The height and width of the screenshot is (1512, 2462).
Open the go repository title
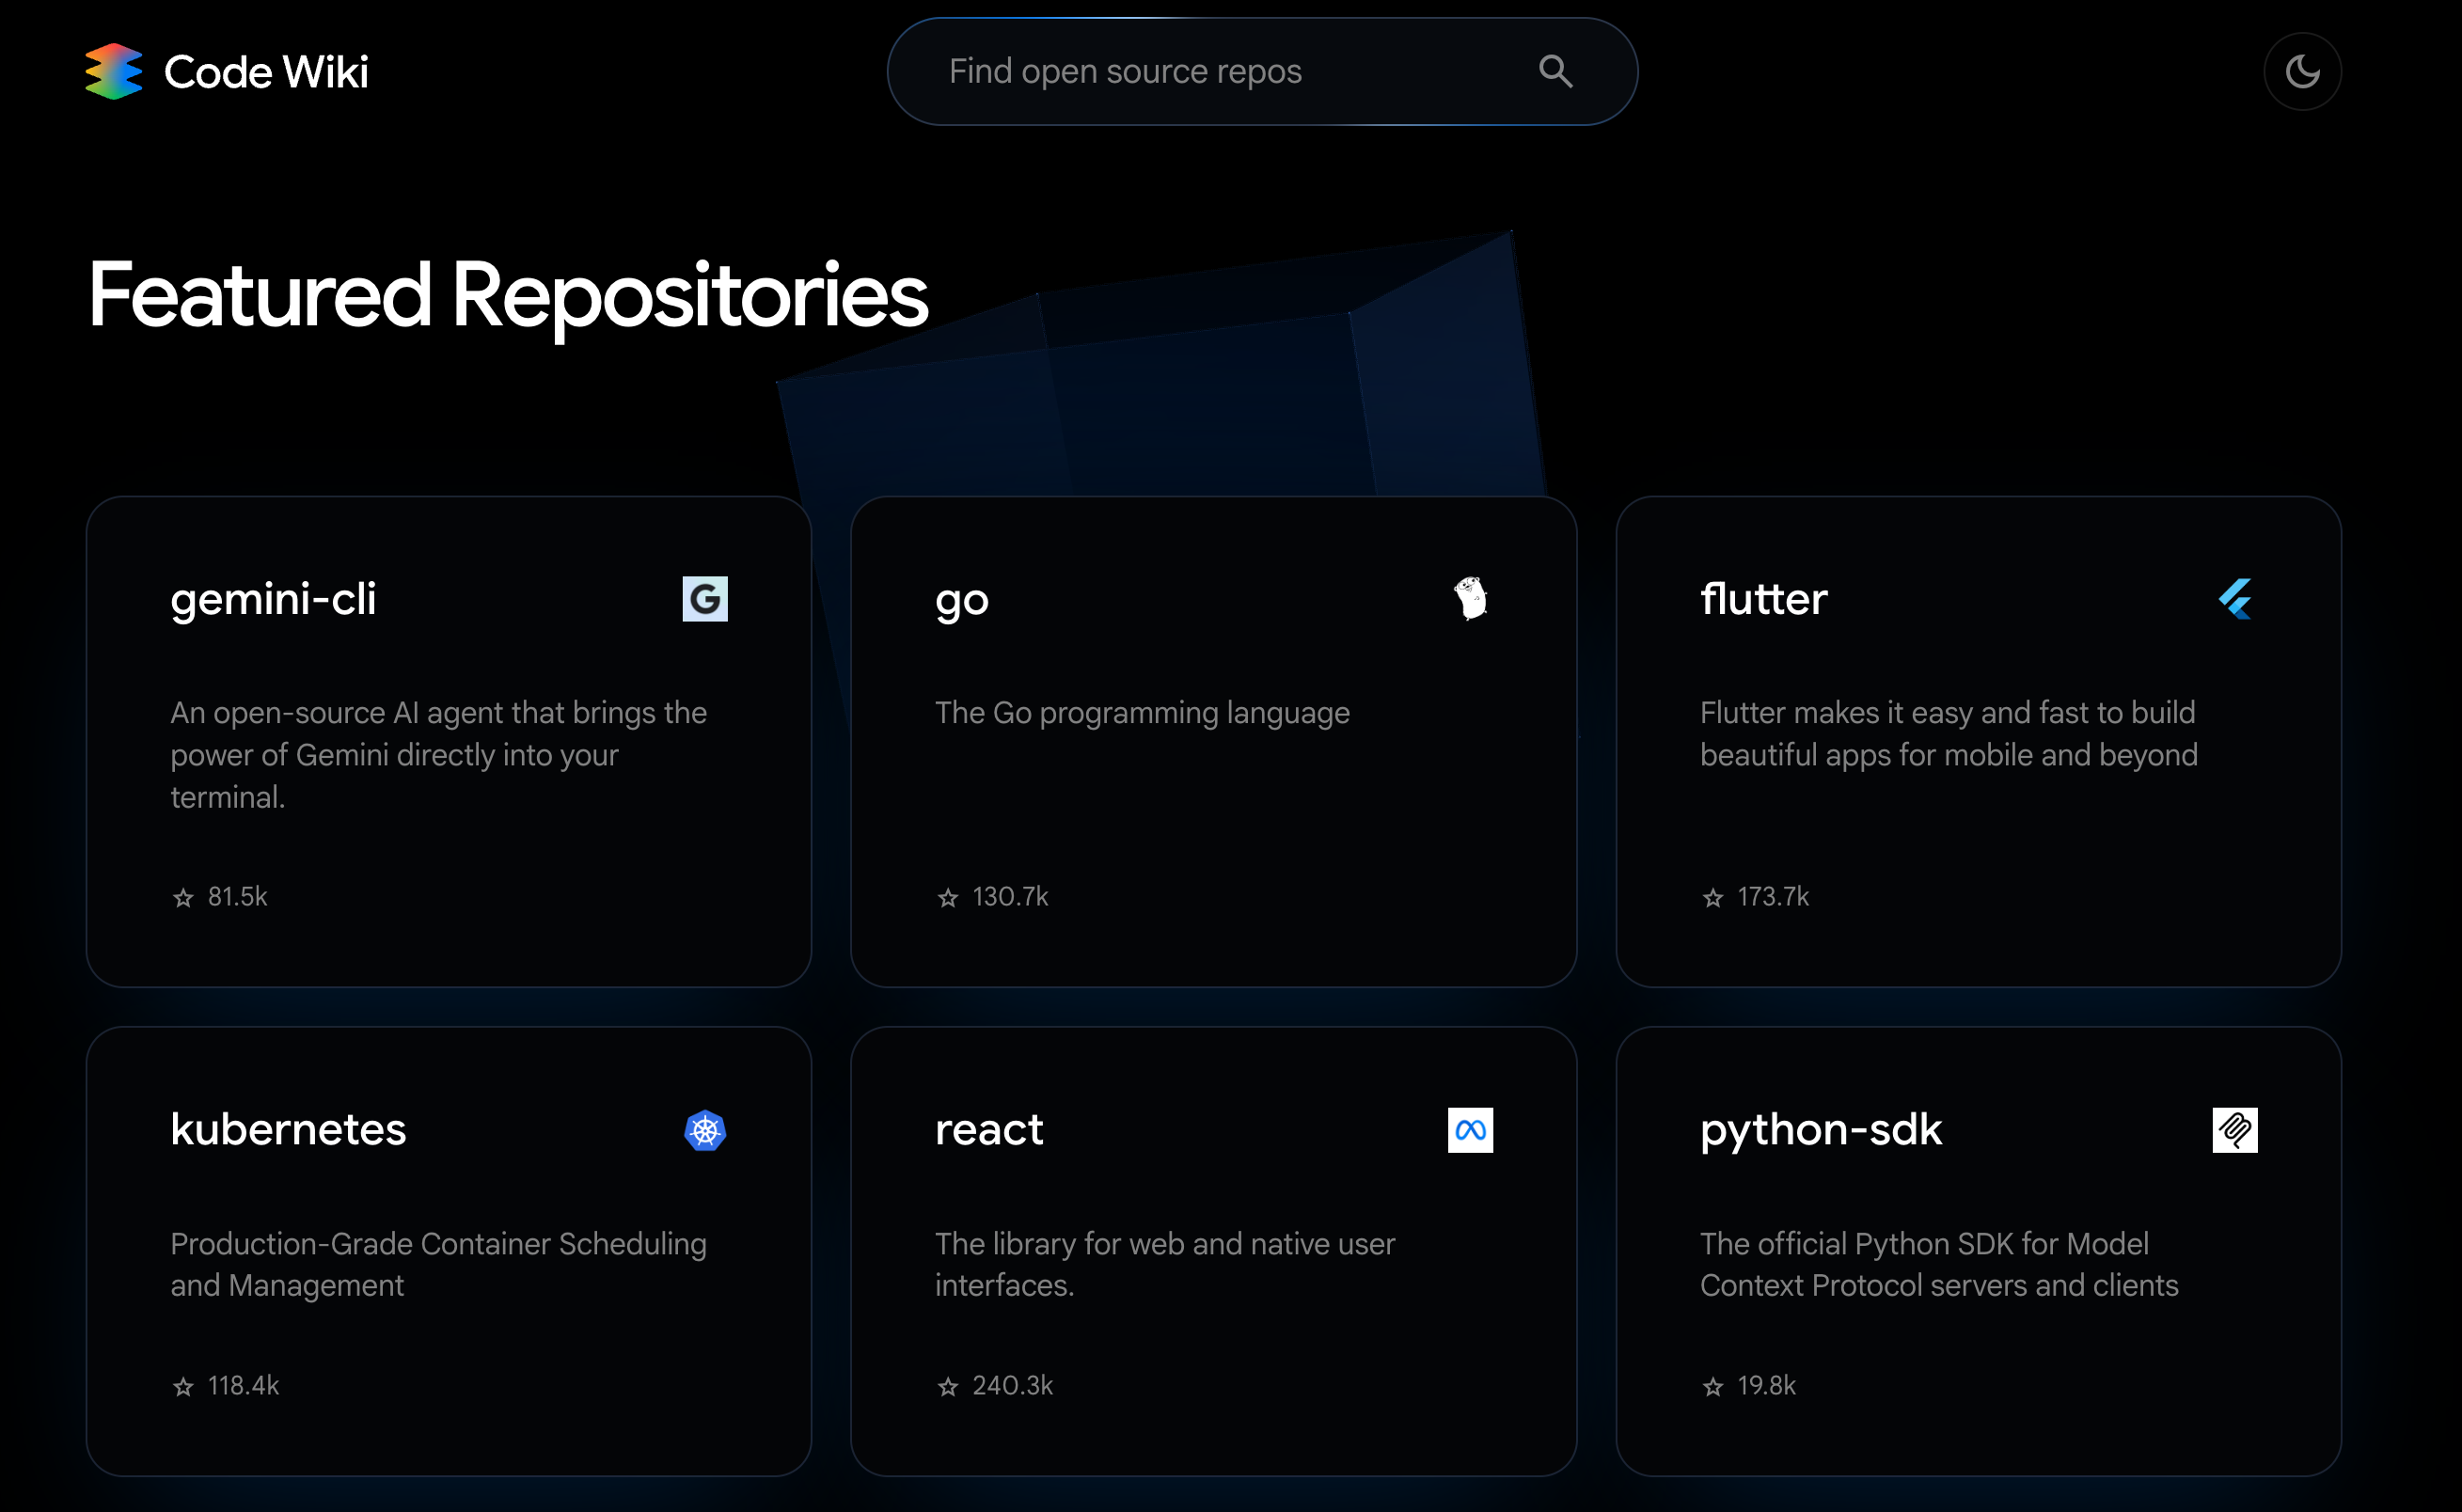[x=962, y=600]
